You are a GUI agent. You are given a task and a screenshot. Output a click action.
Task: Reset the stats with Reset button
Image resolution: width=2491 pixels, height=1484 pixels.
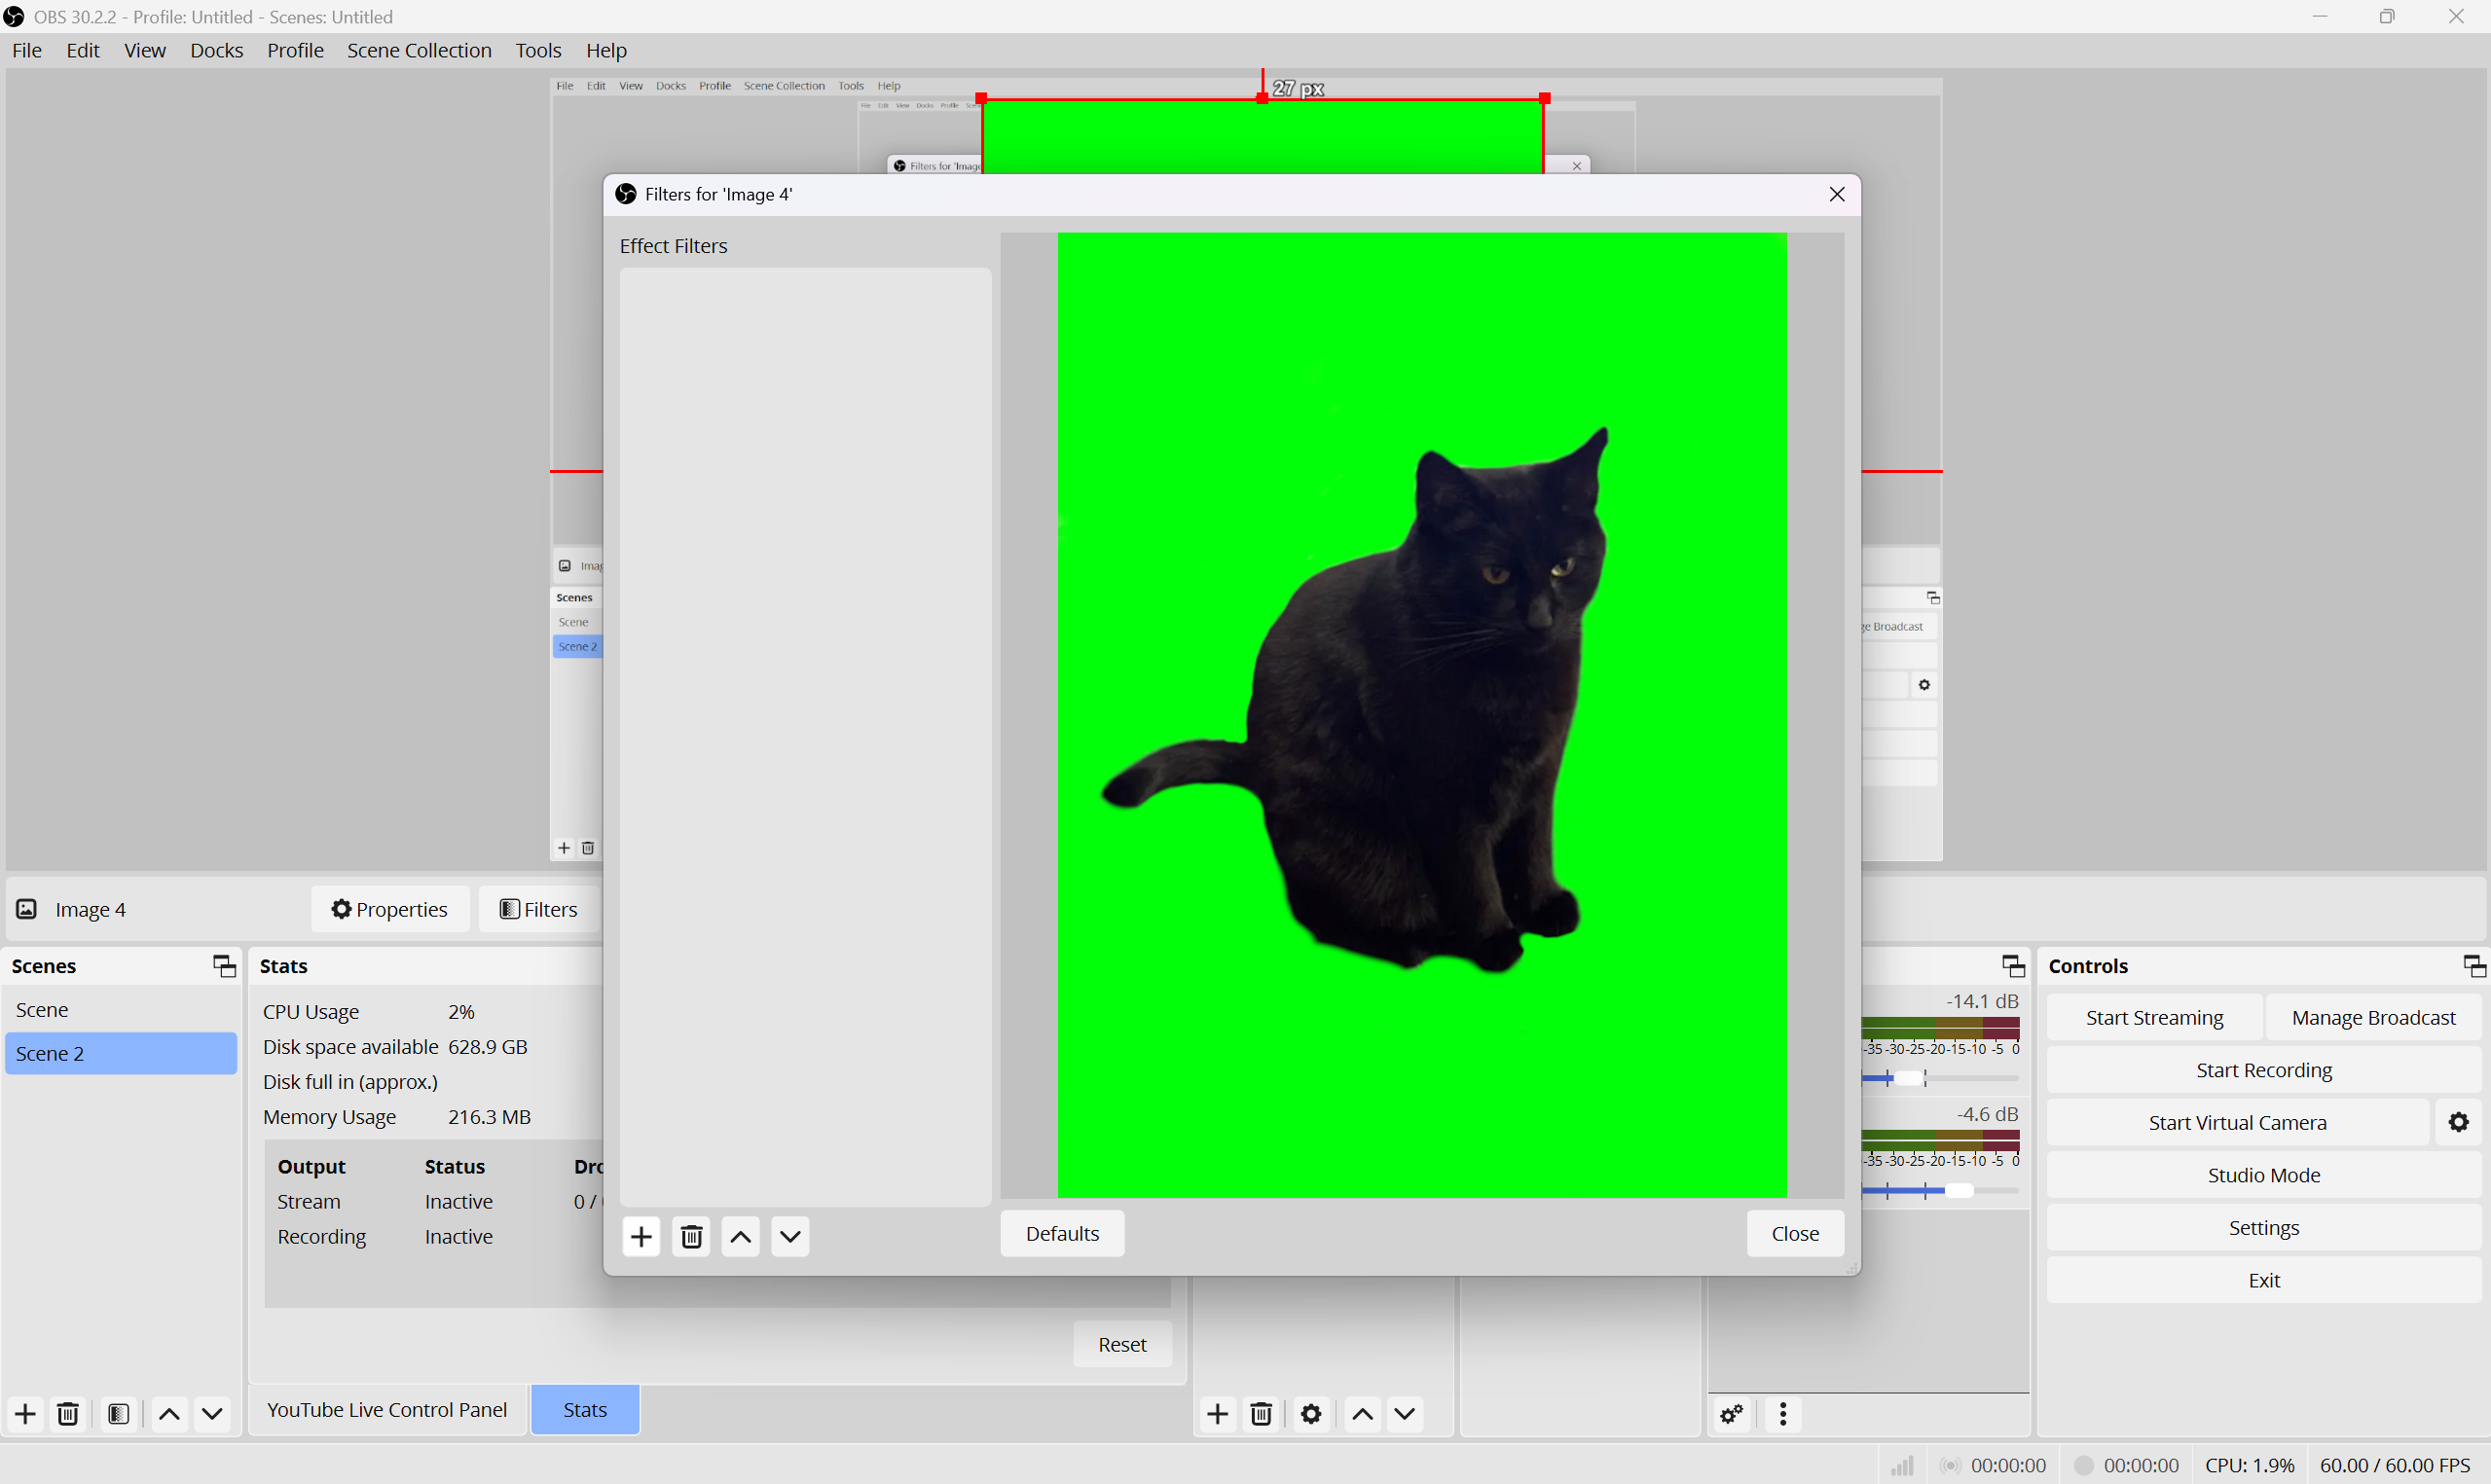pyautogui.click(x=1122, y=1345)
